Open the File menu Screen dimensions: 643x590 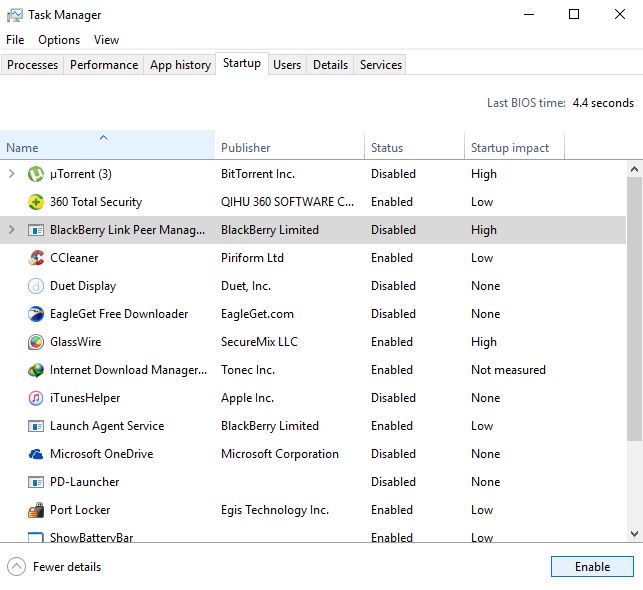[x=15, y=40]
